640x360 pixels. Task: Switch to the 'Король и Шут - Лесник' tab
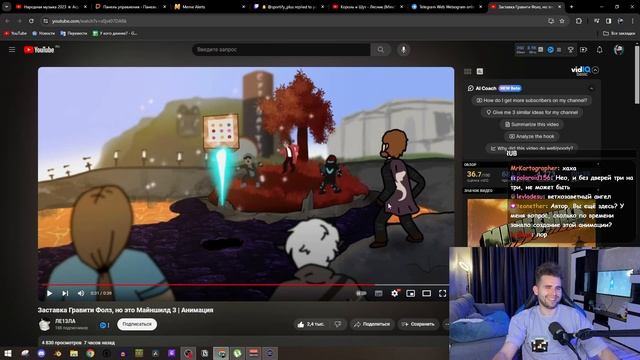(x=368, y=7)
